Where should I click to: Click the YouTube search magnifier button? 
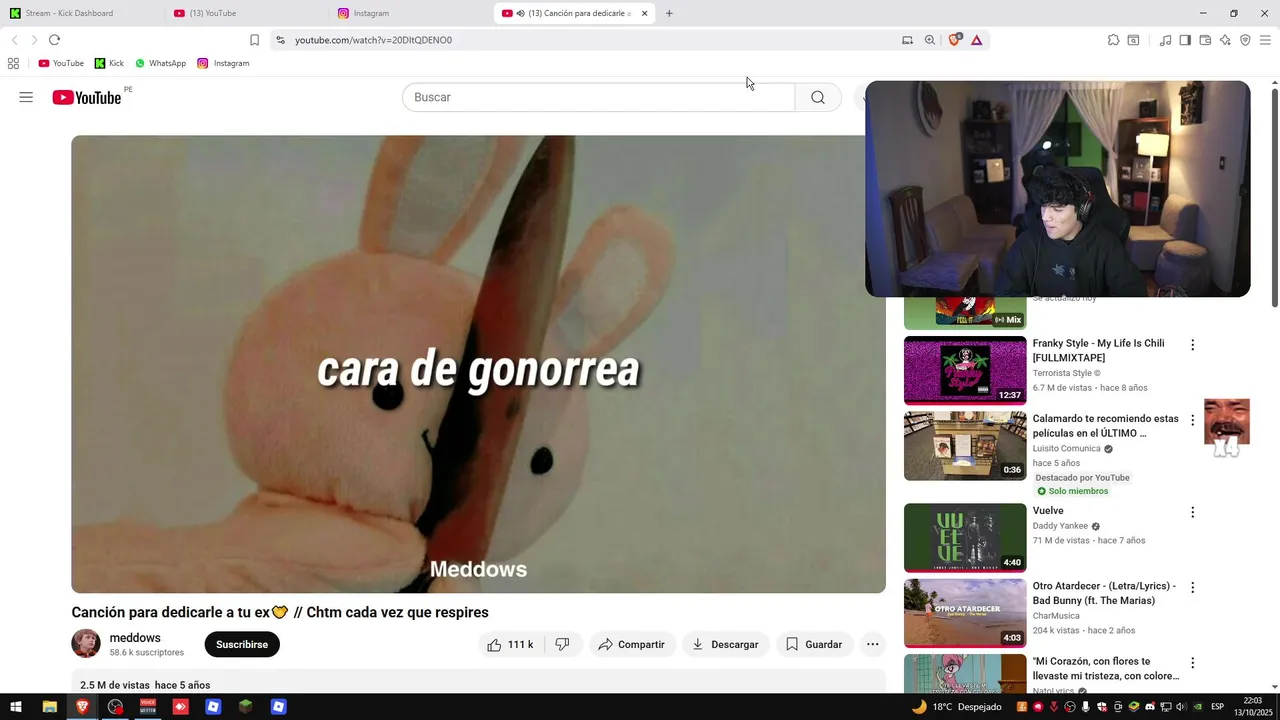click(818, 97)
